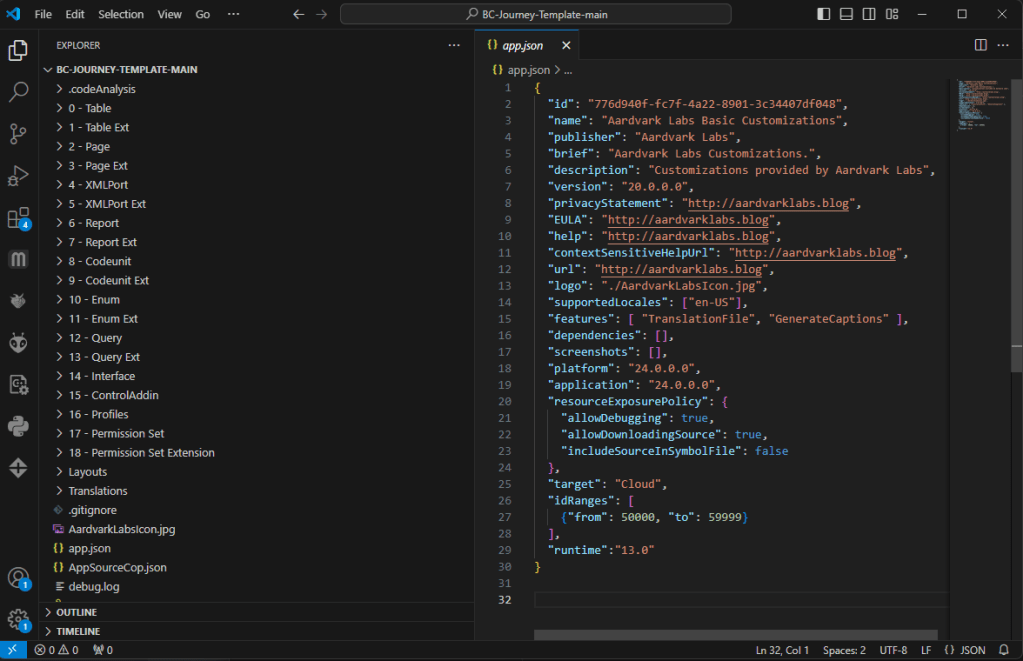Open the Accounts icon in activity bar

click(18, 578)
